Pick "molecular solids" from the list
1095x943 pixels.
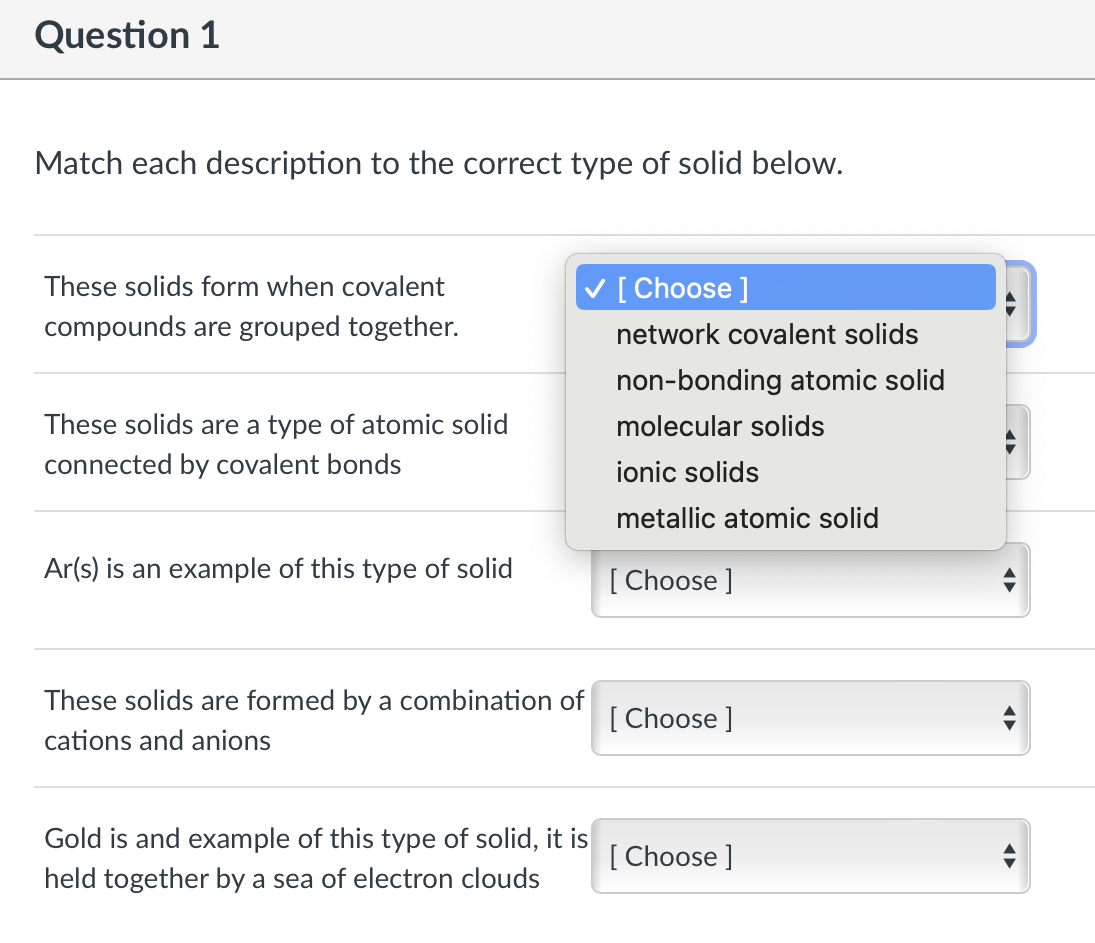[x=720, y=426]
